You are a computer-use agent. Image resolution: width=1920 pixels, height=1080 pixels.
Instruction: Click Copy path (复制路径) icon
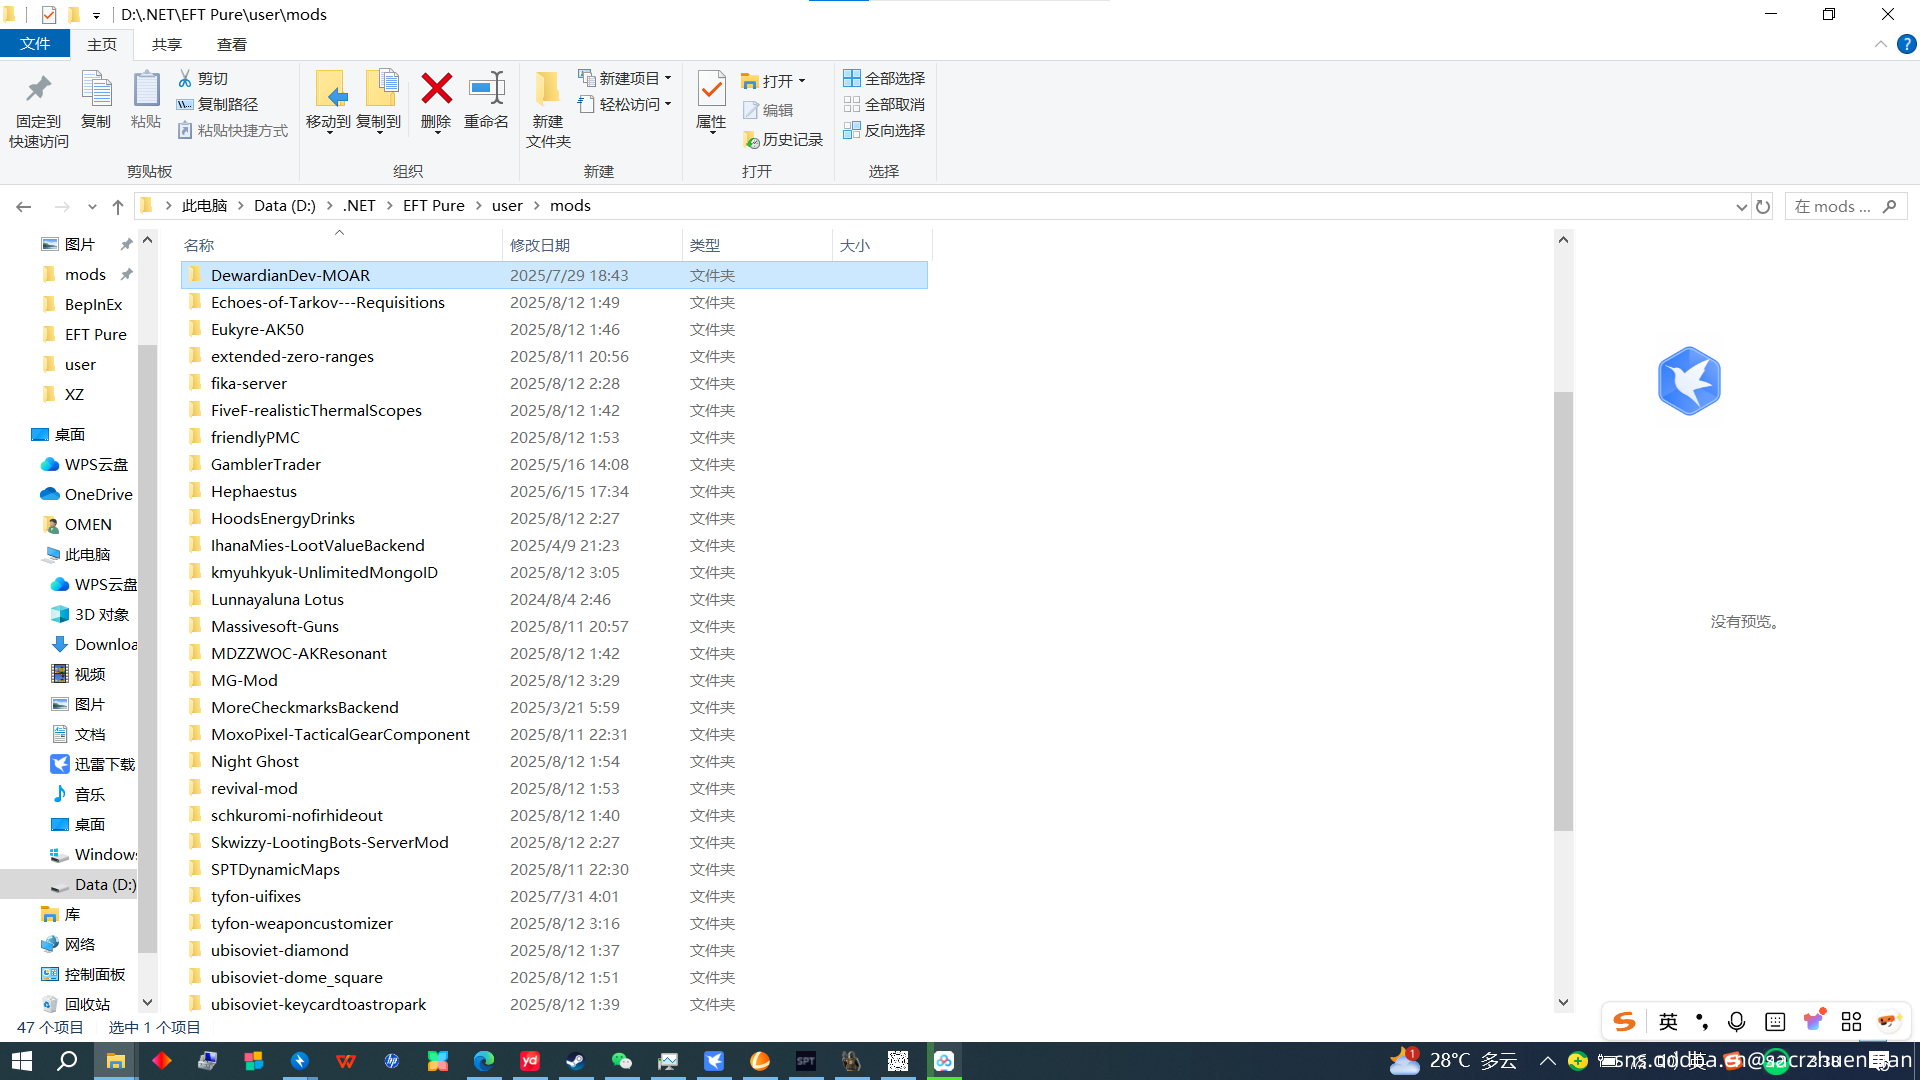(x=185, y=104)
